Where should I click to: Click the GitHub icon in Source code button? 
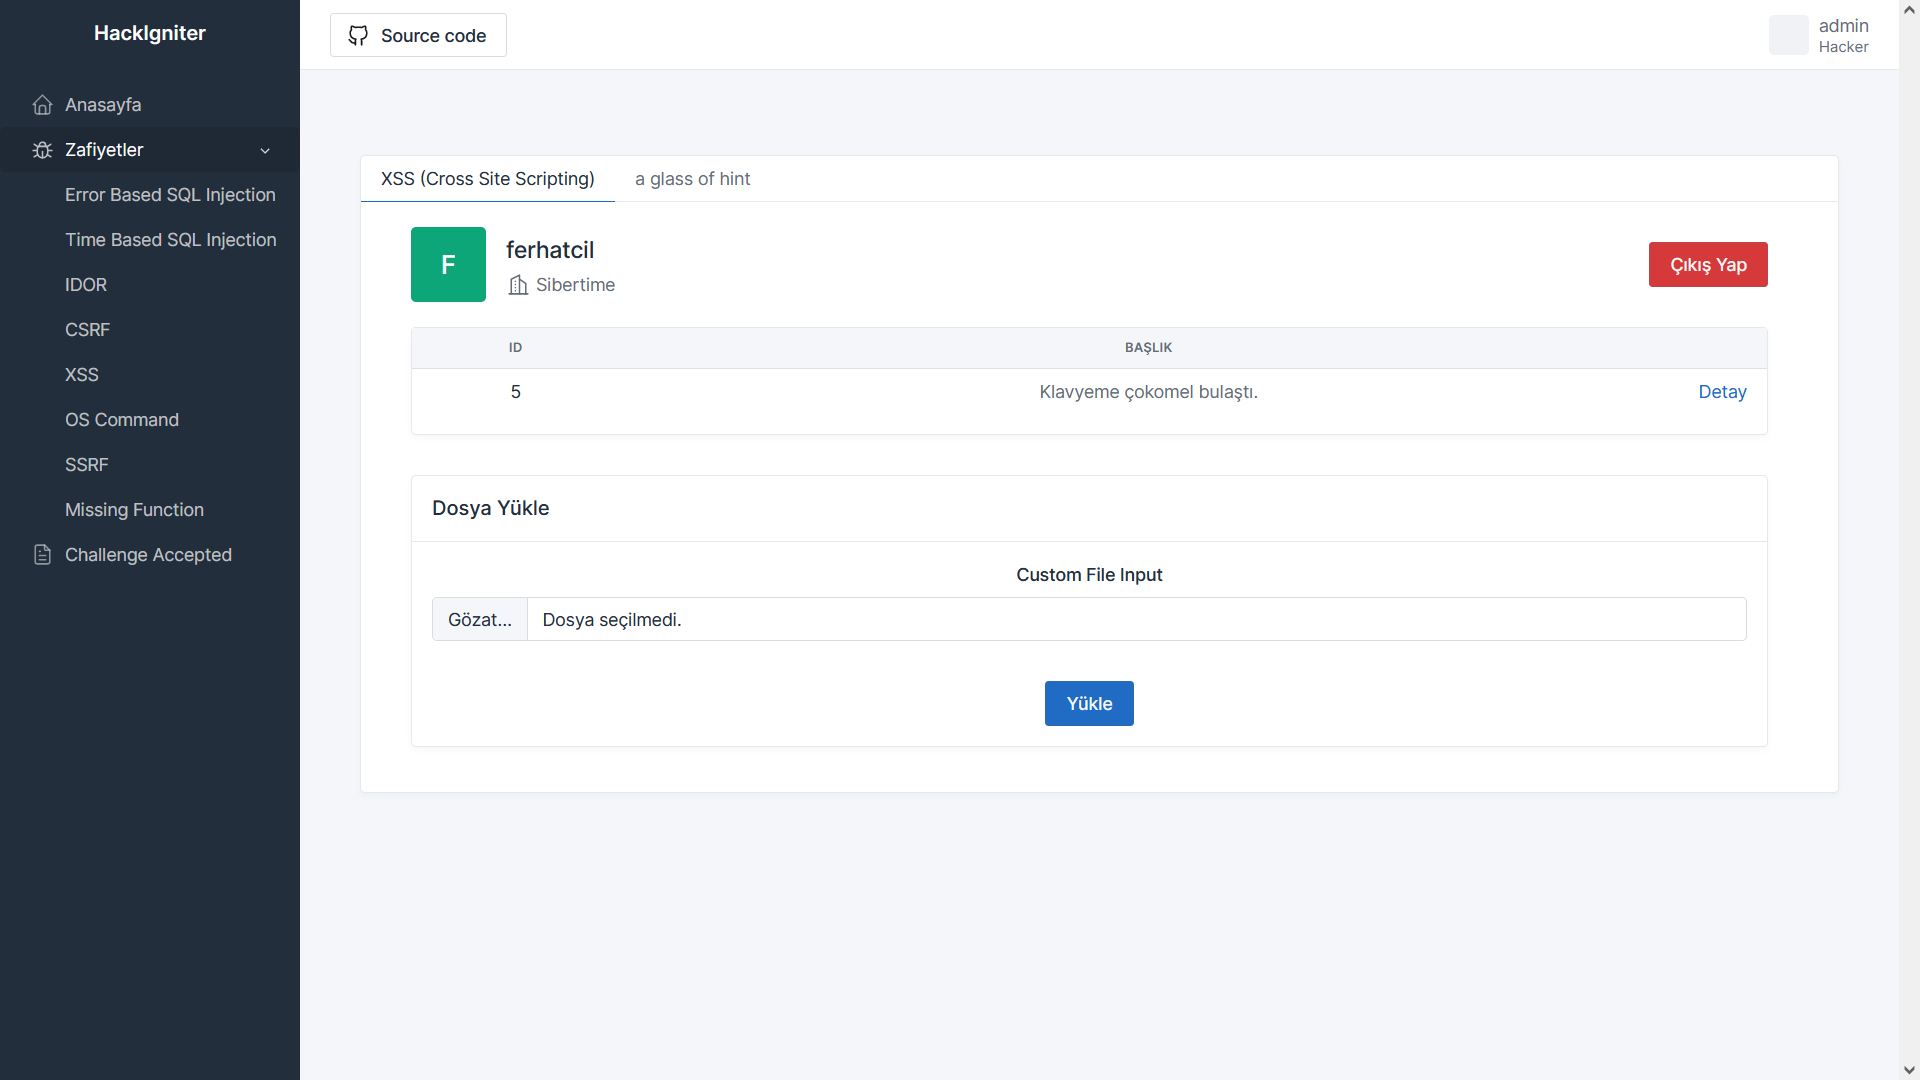(358, 36)
